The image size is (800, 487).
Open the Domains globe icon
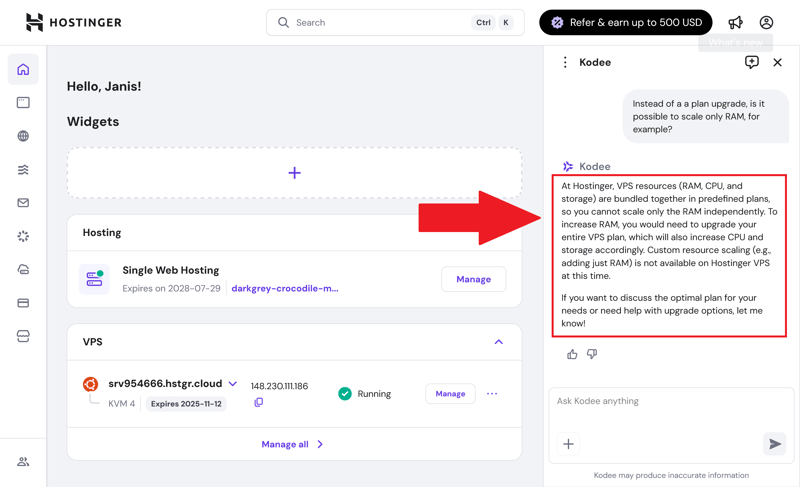pos(23,136)
